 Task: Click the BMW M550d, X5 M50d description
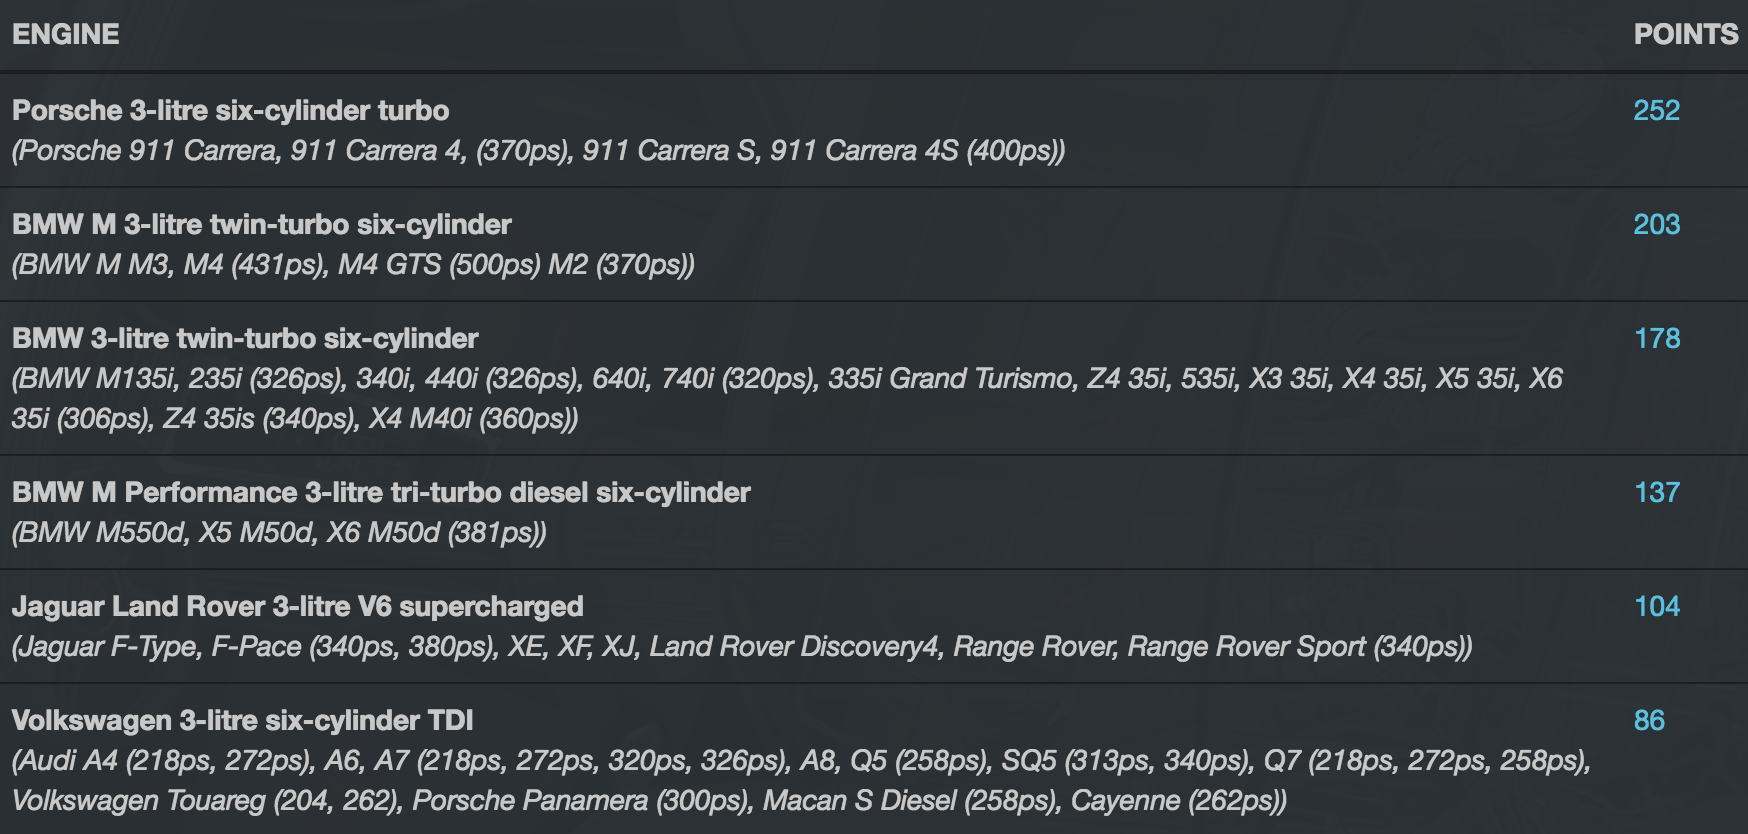tap(279, 532)
